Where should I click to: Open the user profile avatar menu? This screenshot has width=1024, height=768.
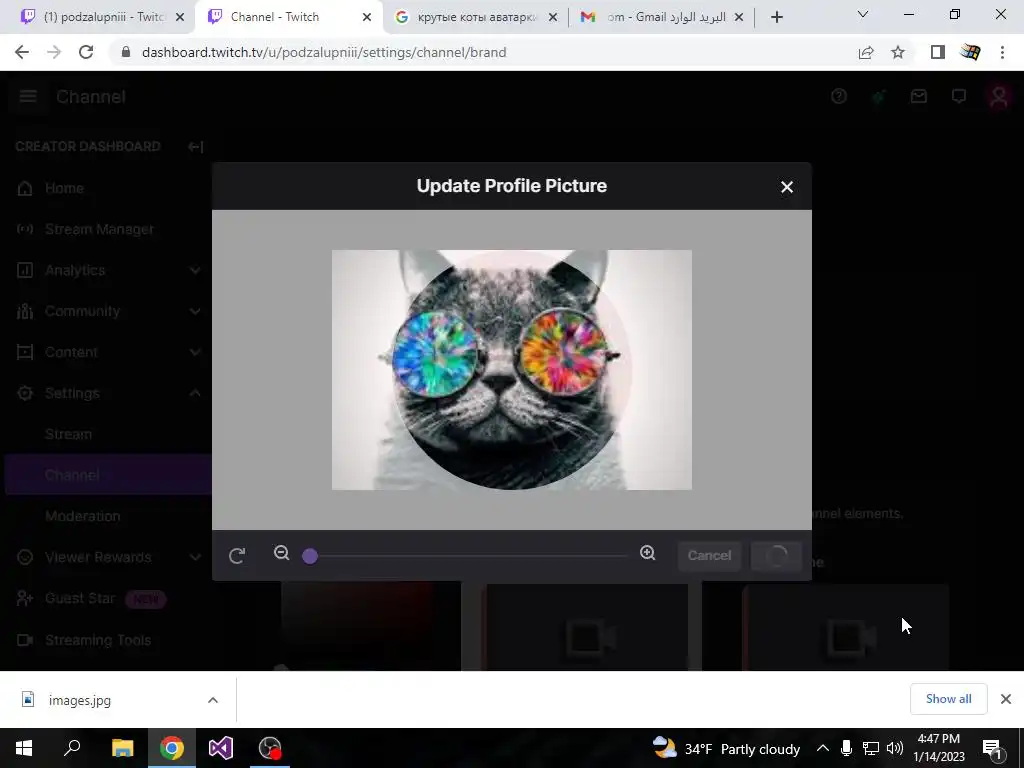(x=999, y=97)
